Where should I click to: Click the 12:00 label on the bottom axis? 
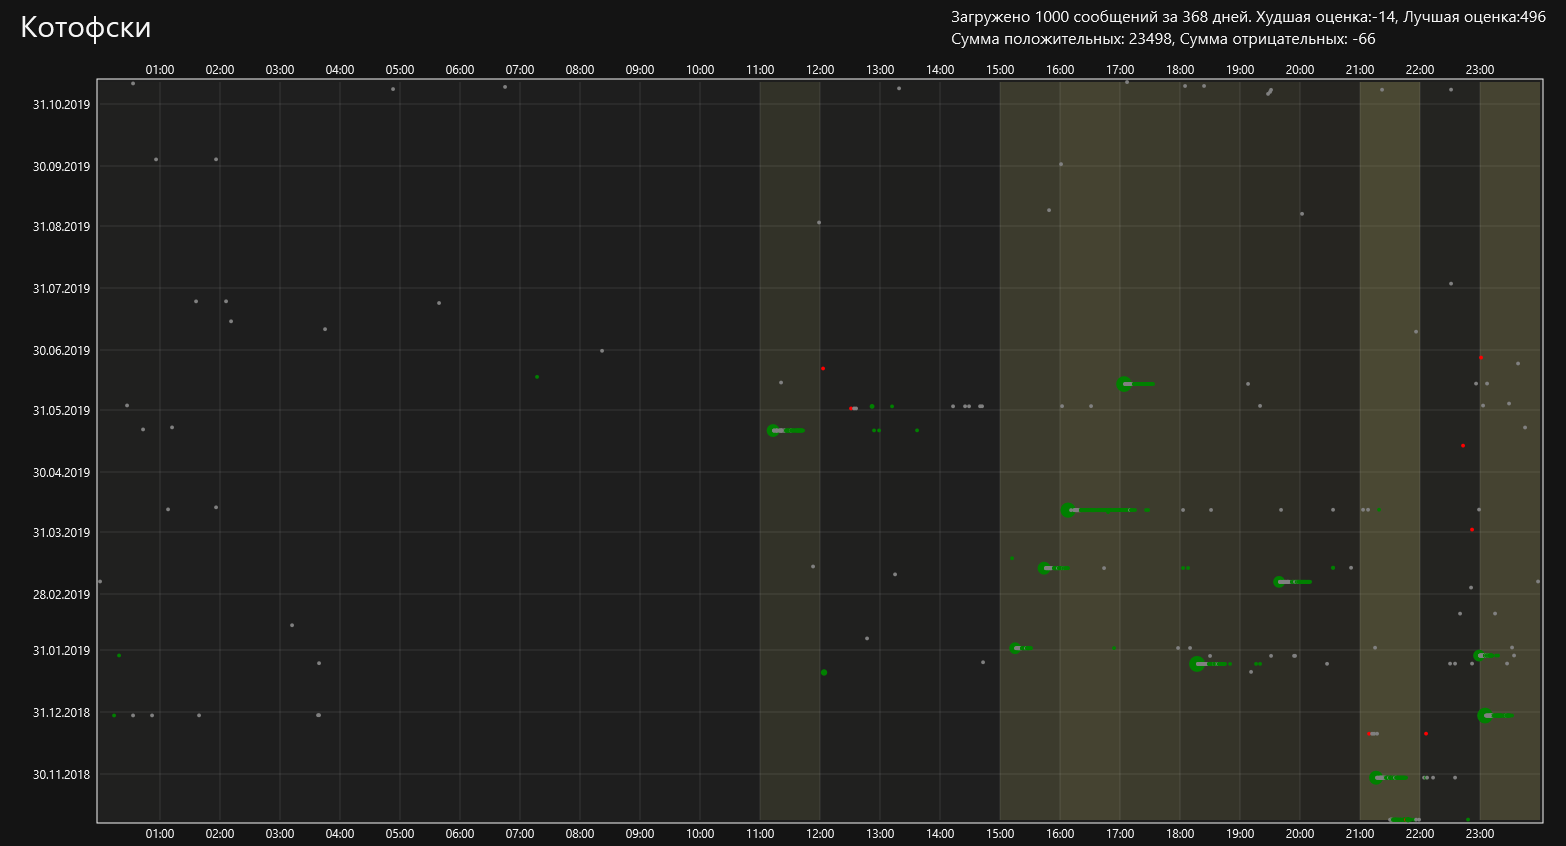click(x=820, y=833)
